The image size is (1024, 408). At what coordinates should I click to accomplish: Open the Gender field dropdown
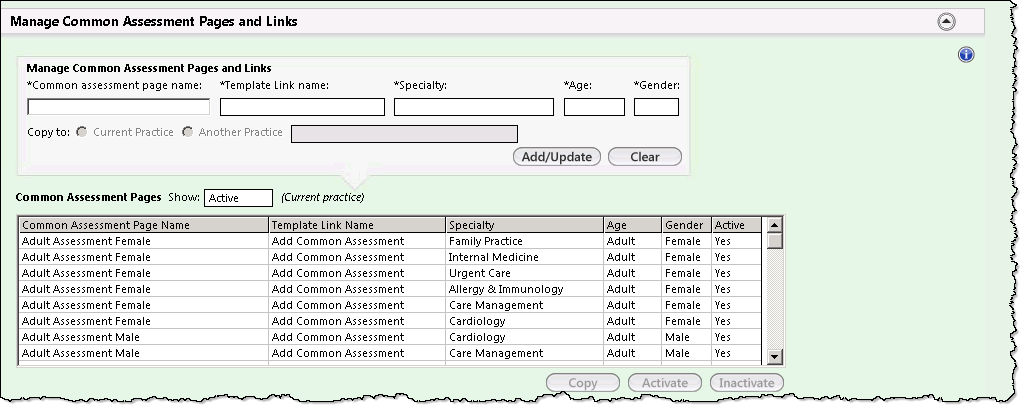click(x=656, y=107)
